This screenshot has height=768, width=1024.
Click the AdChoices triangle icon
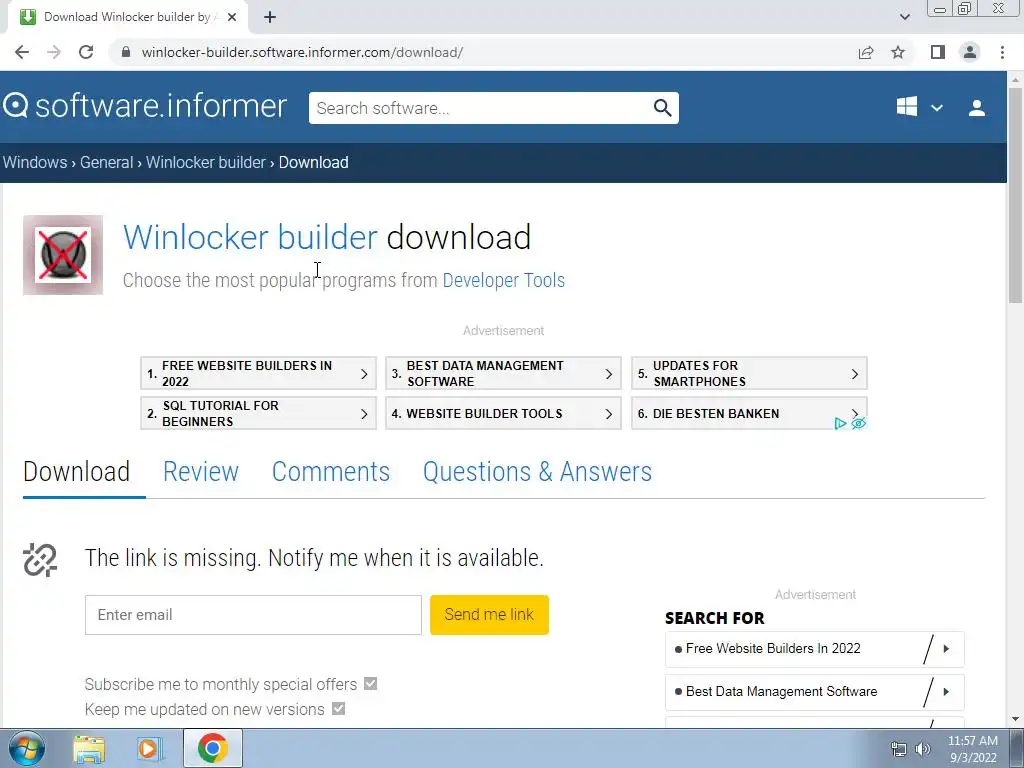coord(840,424)
